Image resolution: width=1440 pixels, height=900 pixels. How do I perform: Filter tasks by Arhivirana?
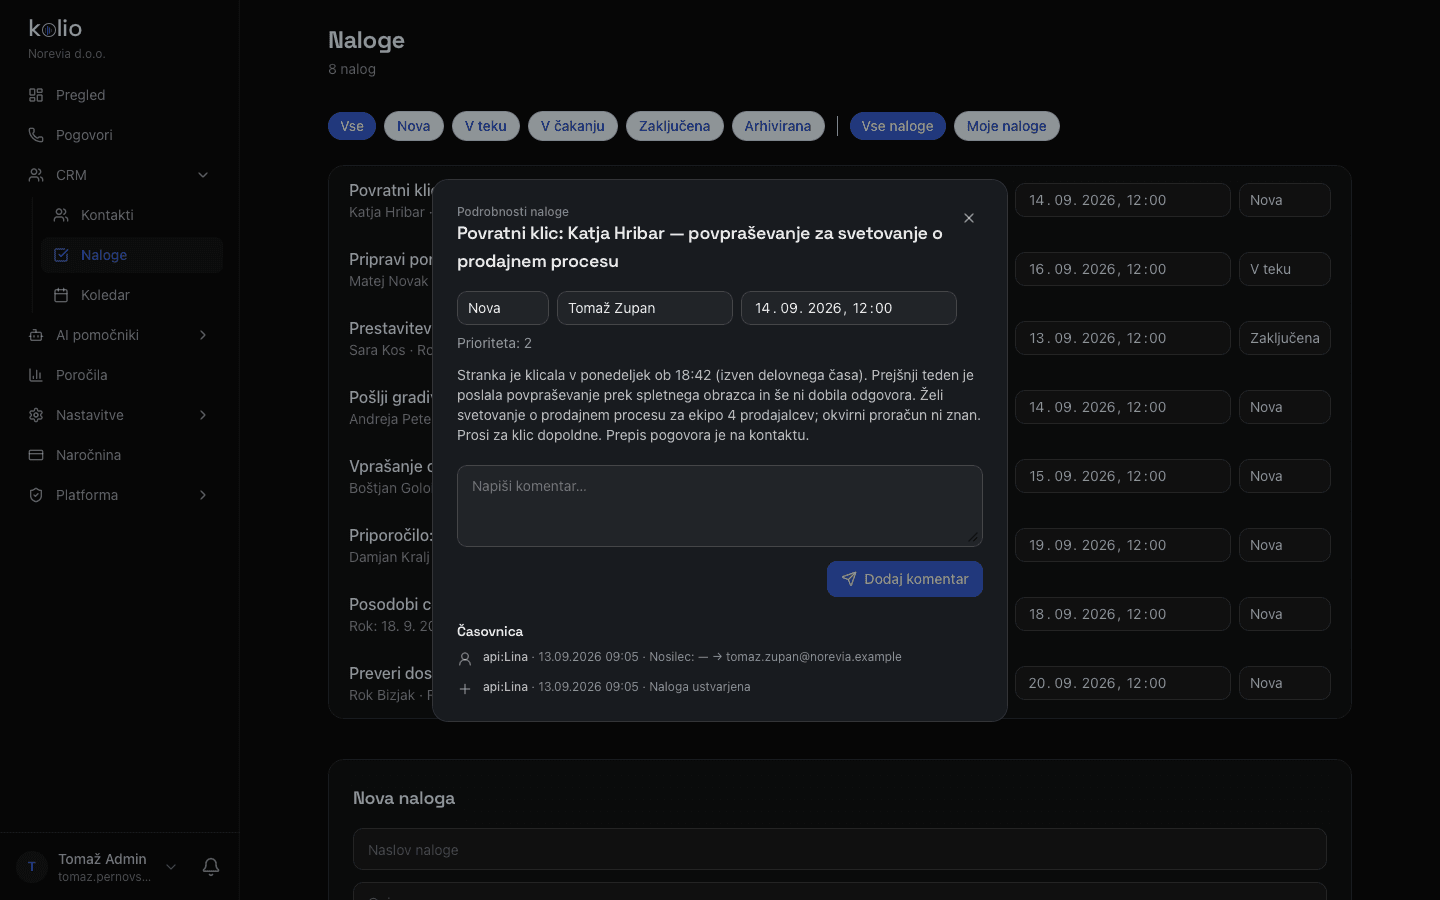pos(778,126)
